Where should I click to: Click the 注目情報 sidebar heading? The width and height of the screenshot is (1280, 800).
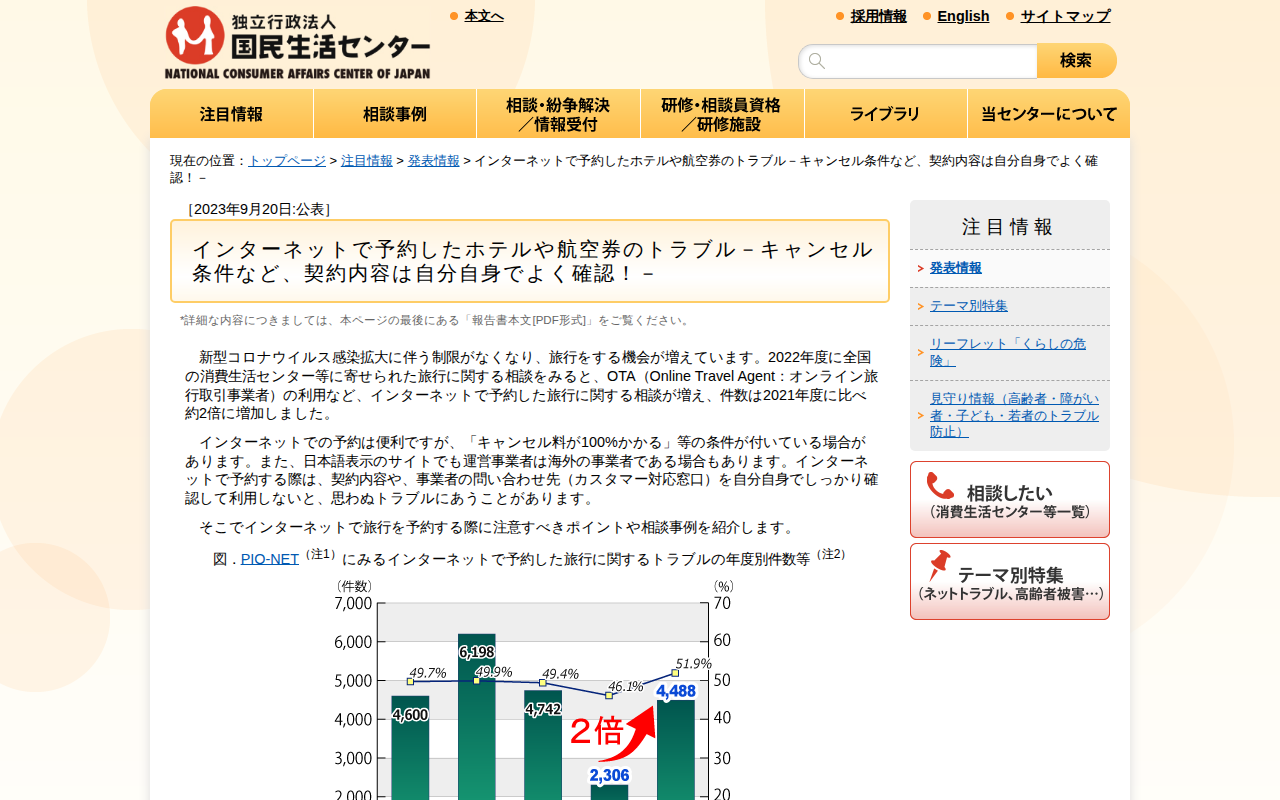pos(1008,227)
